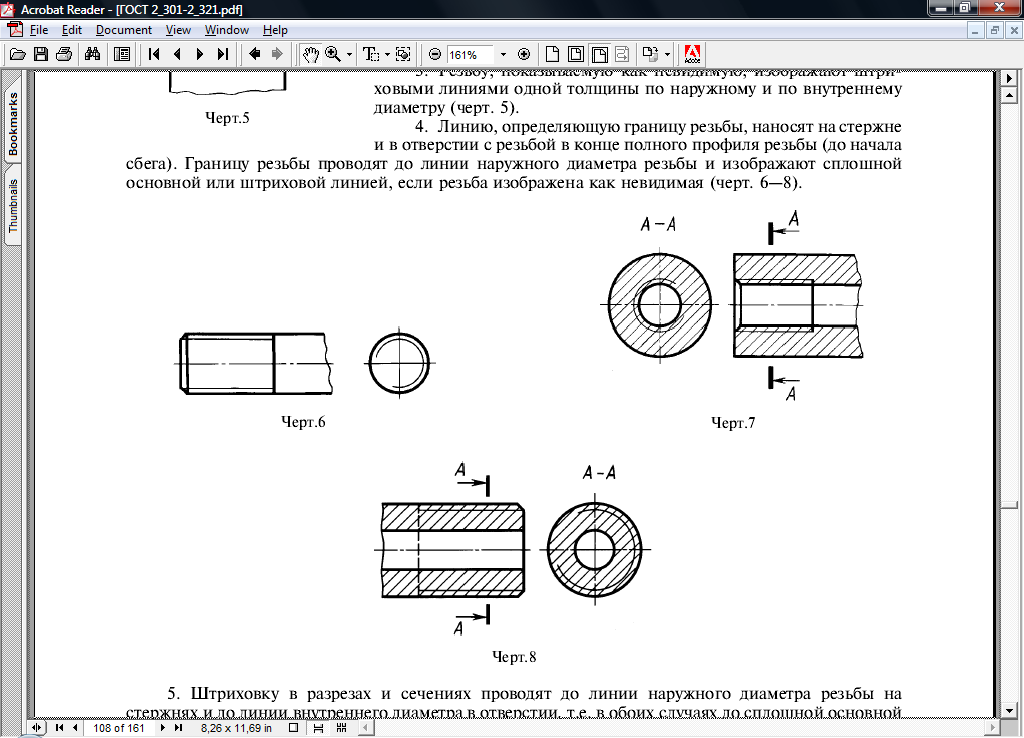Switch to Continuous Facing layout in status bar
Screen dimensions: 1024x738
pos(341,728)
